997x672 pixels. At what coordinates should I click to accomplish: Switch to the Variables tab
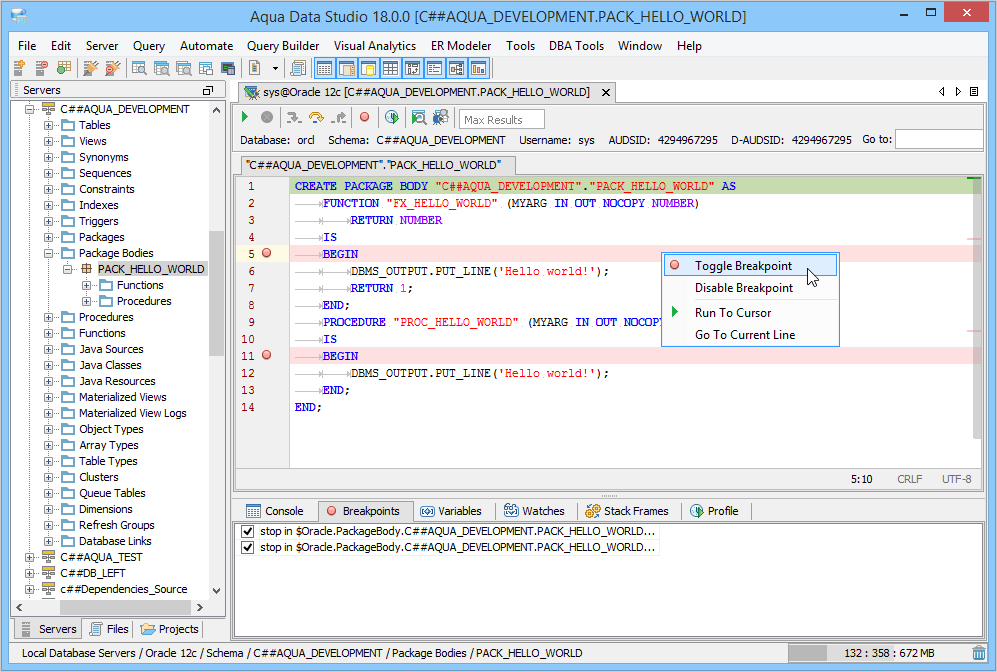450,511
